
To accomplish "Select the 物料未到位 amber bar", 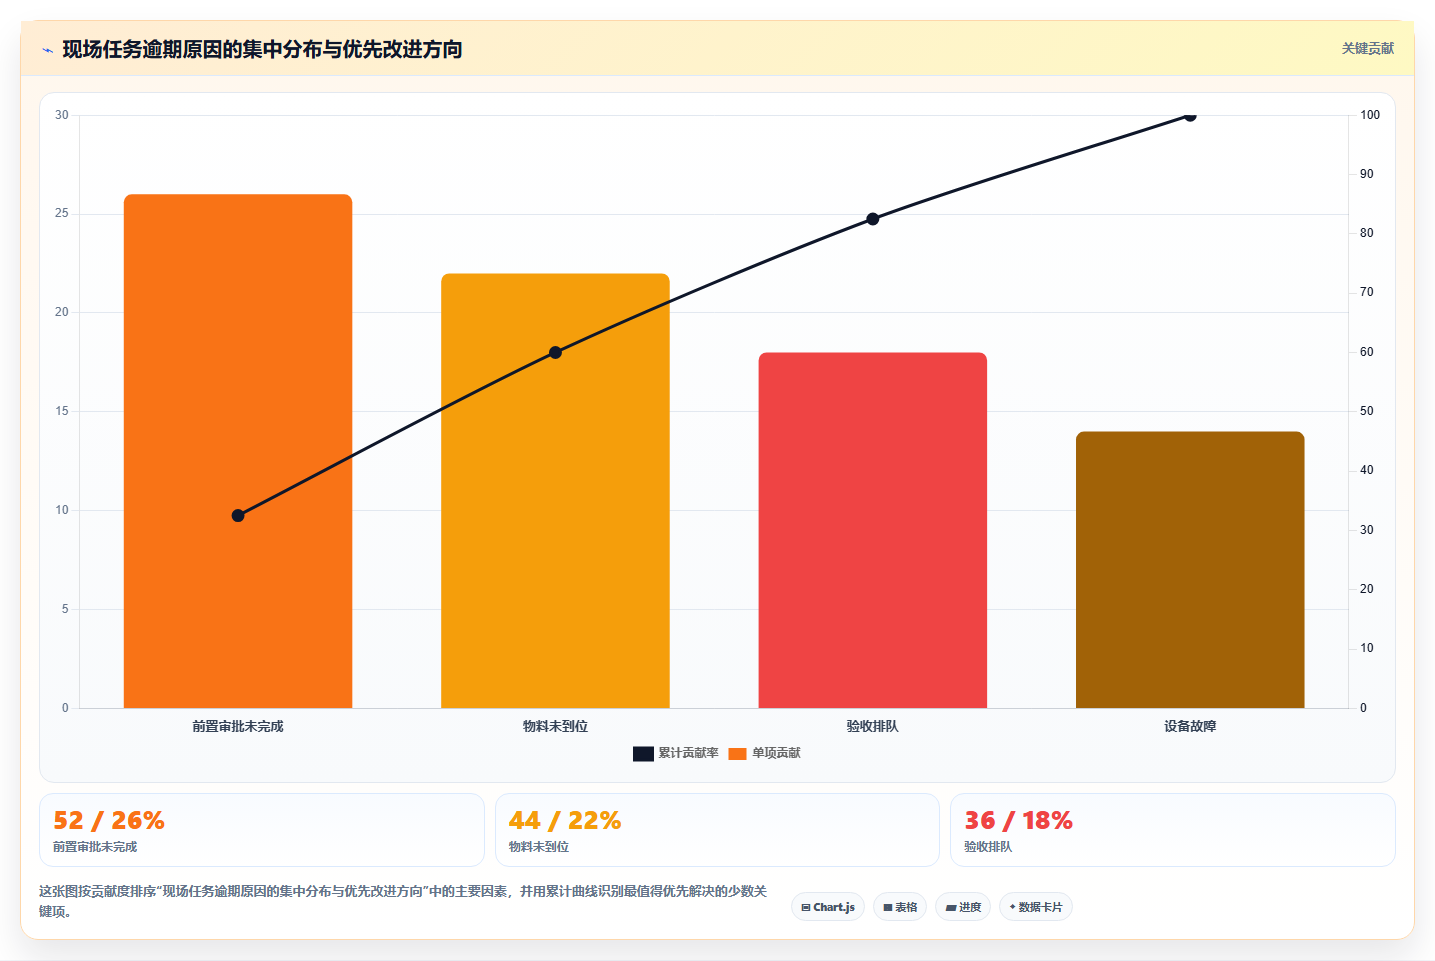I will click(x=555, y=491).
